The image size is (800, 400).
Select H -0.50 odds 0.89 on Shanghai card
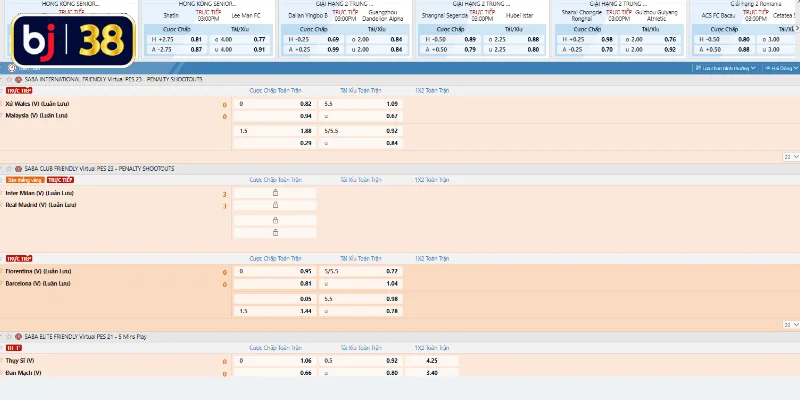click(x=450, y=39)
